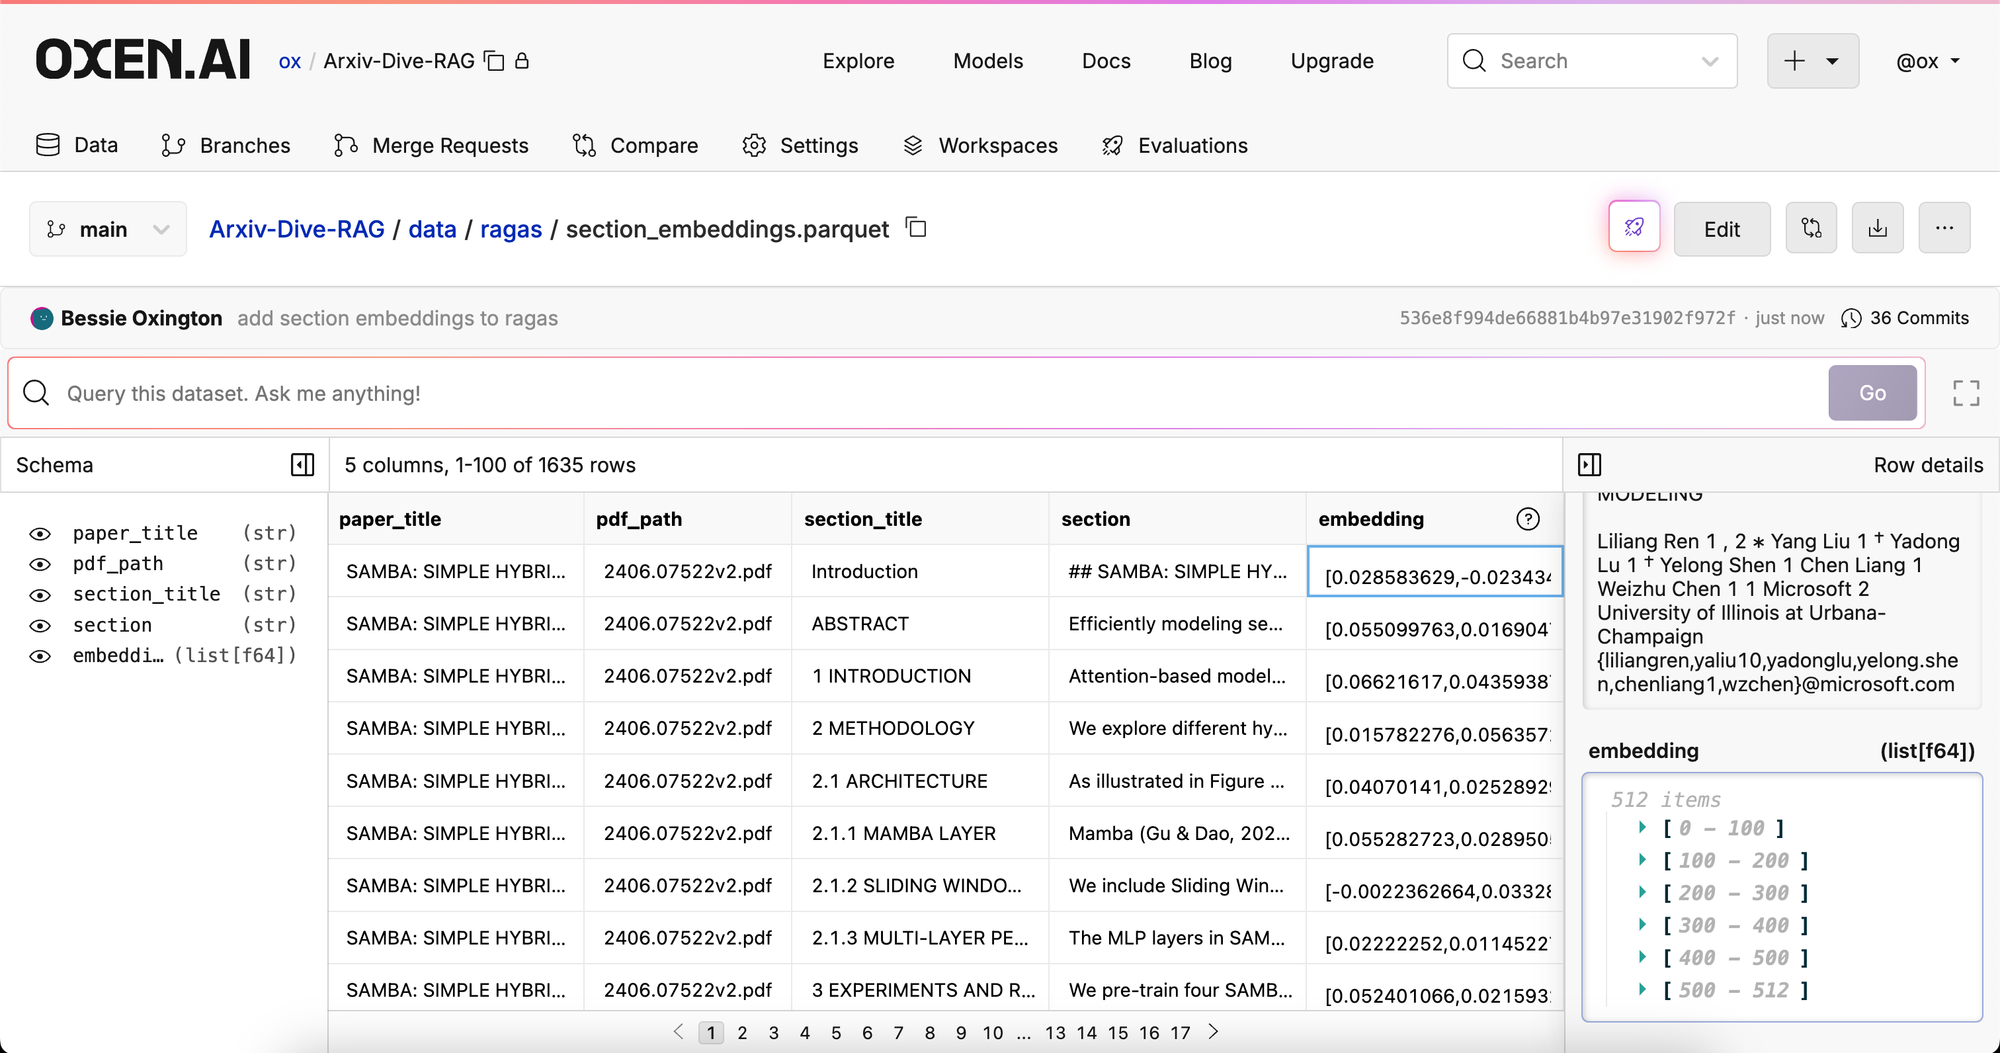
Task: Click the commit history clock icon
Action: pos(1851,318)
